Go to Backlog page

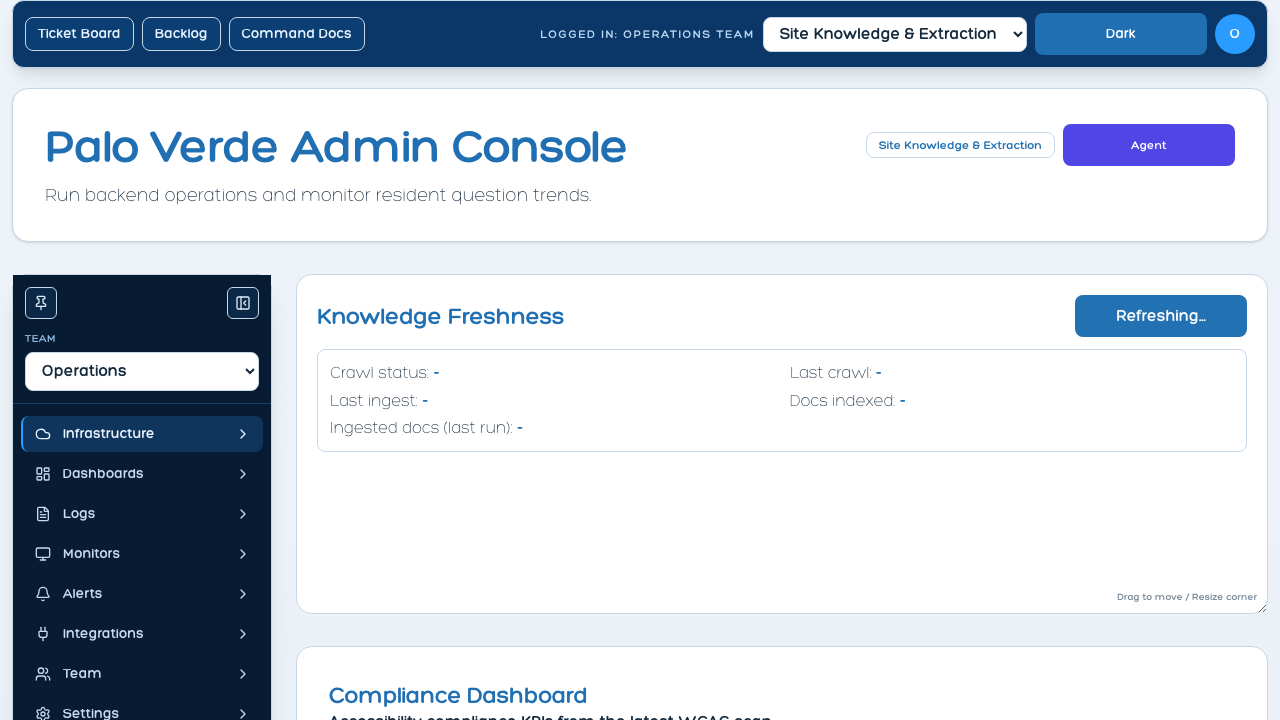(x=181, y=34)
